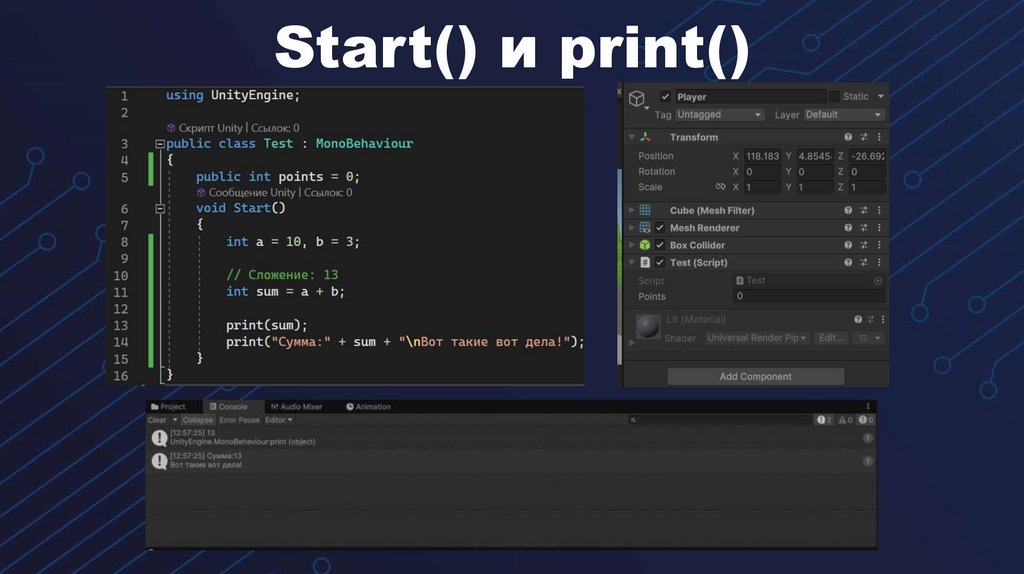
Task: Disable the Mesh Renderer component checkbox
Action: coord(660,228)
